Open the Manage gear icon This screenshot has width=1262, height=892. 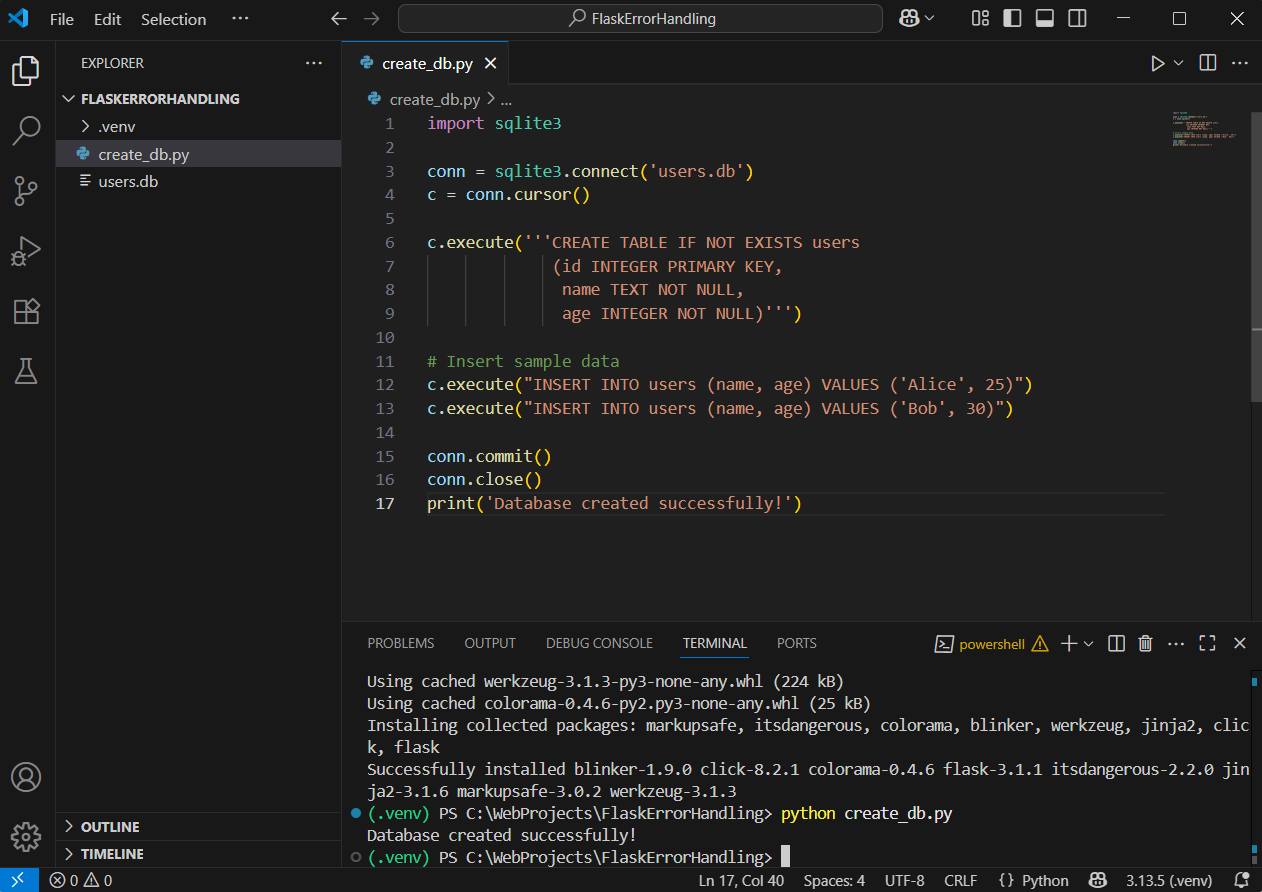(x=26, y=837)
